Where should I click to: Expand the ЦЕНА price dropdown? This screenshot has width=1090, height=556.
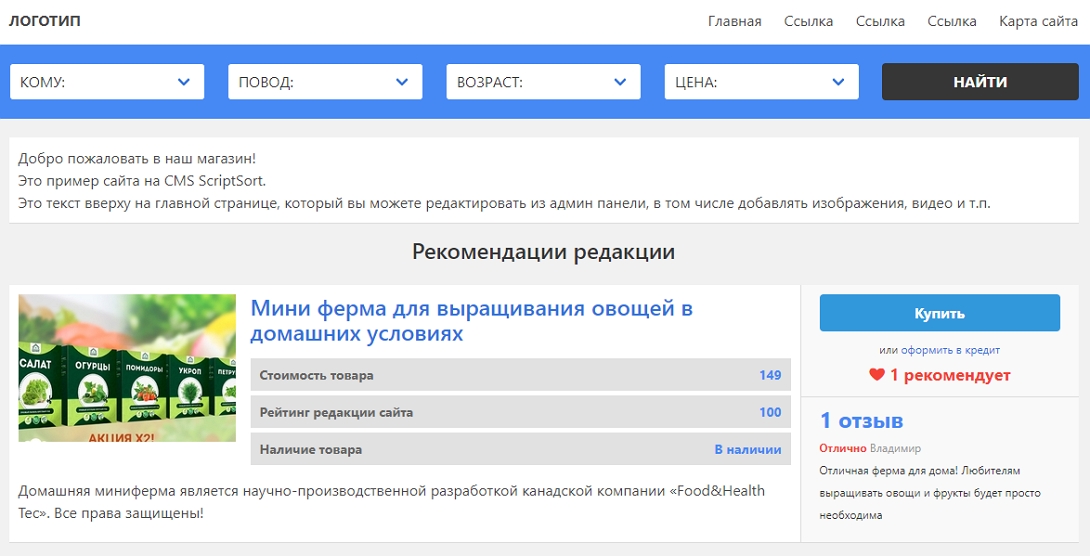(761, 82)
